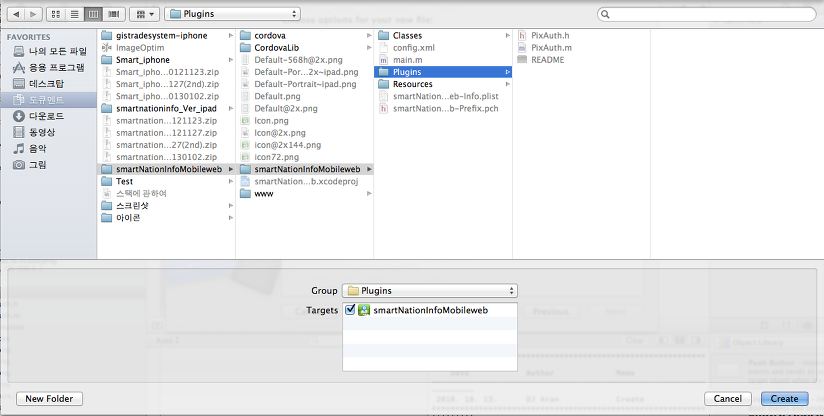Select Smart_ipho…0121123.zip file
The image size is (824, 416).
click(x=167, y=72)
